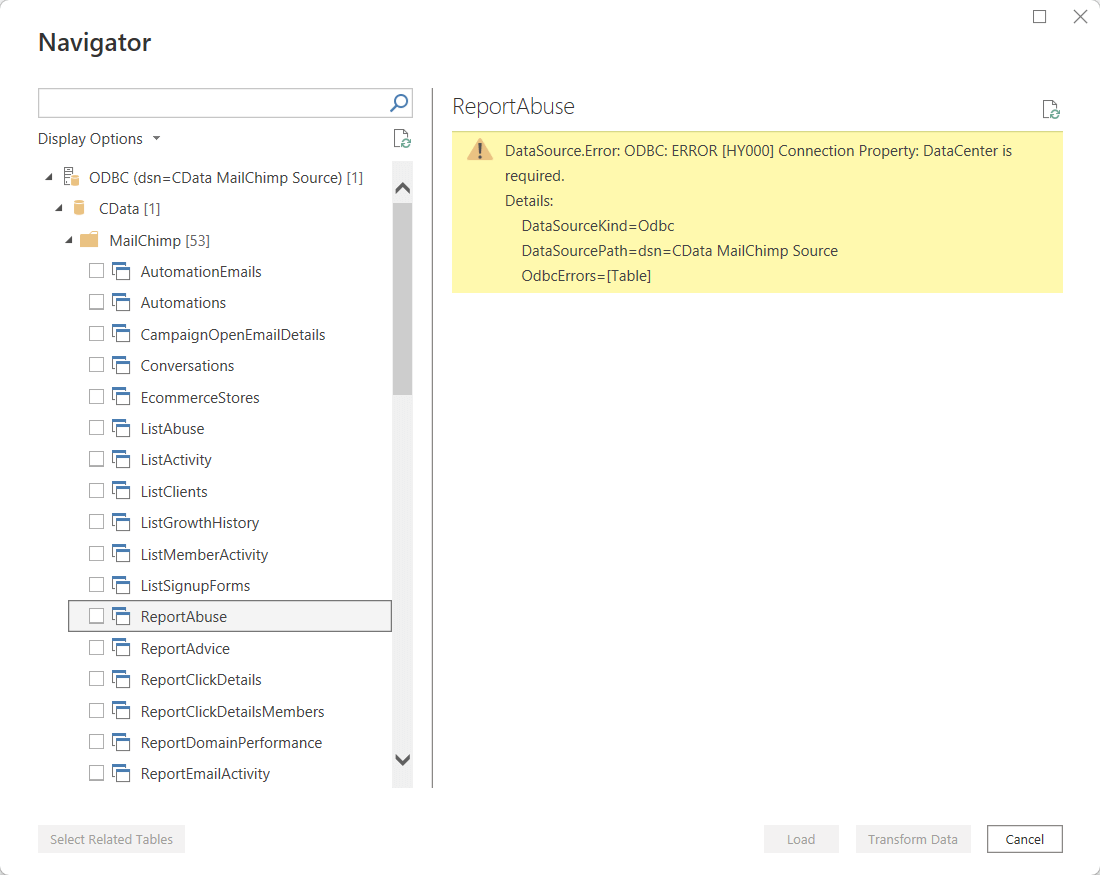
Task: Click the ReportAdvice table icon
Action: coord(121,648)
